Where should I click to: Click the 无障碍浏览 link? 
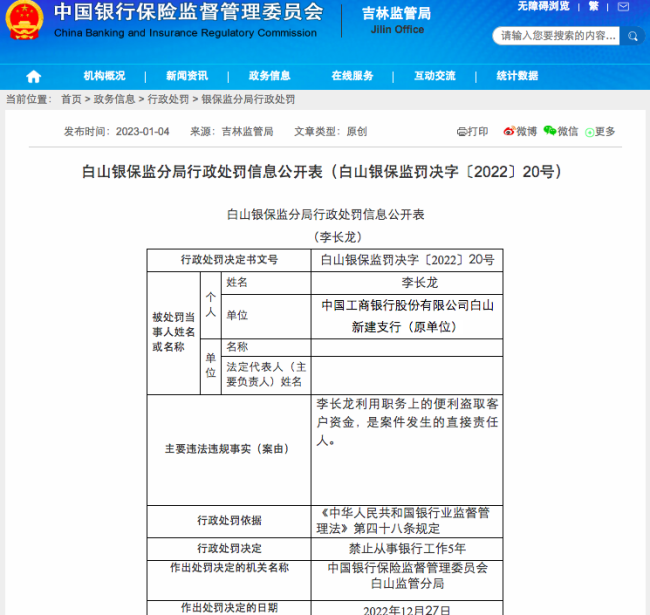543,6
